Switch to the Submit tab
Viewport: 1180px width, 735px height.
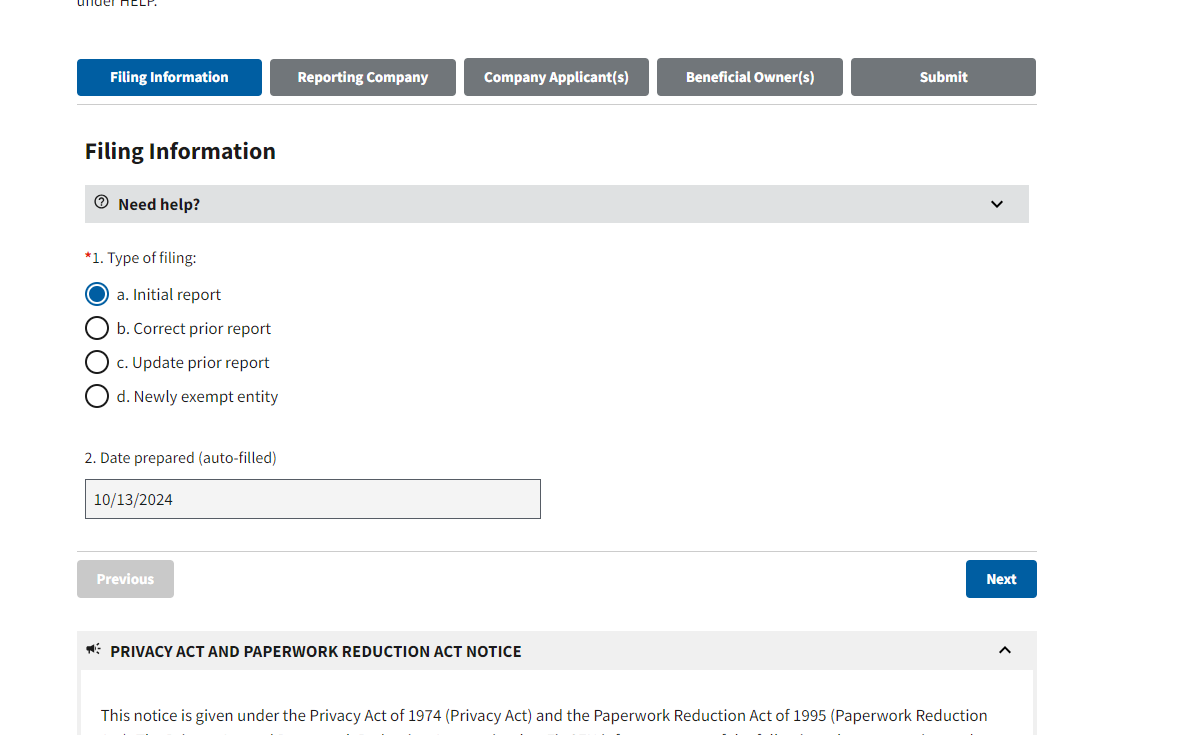point(942,77)
